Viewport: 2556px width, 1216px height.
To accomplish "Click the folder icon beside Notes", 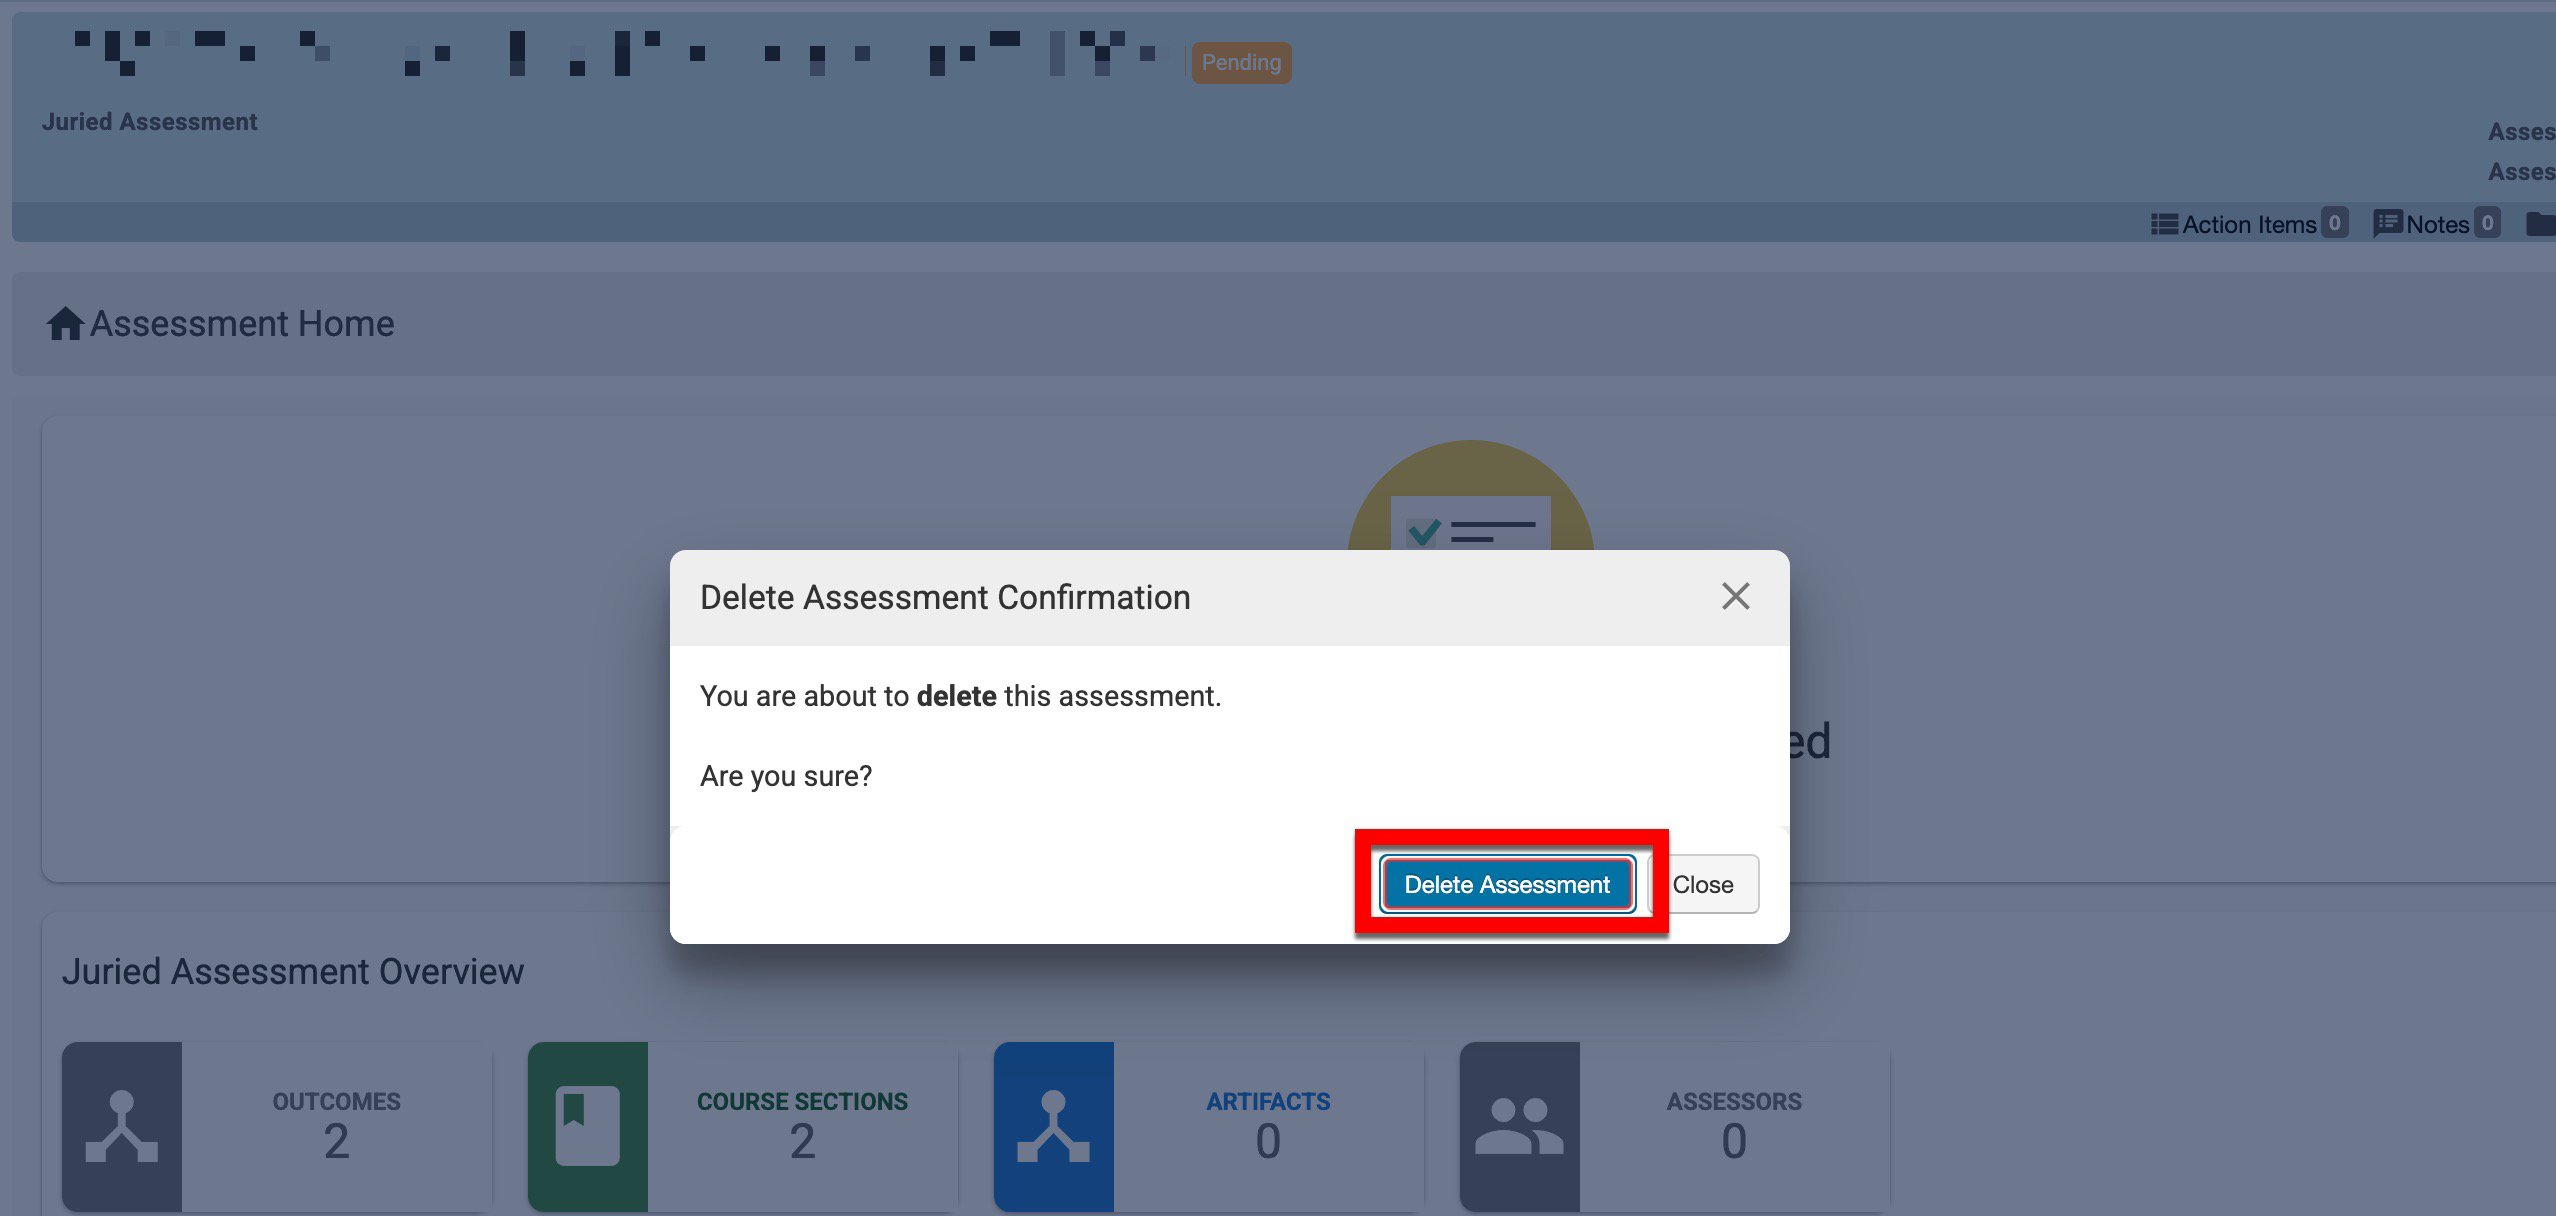I will point(2540,224).
